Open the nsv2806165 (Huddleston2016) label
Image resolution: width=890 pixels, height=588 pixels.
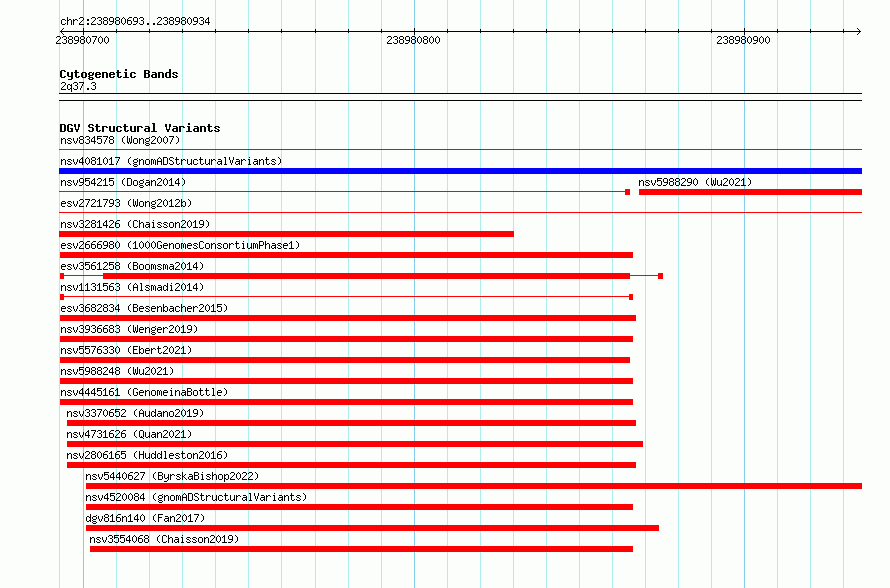coord(147,455)
